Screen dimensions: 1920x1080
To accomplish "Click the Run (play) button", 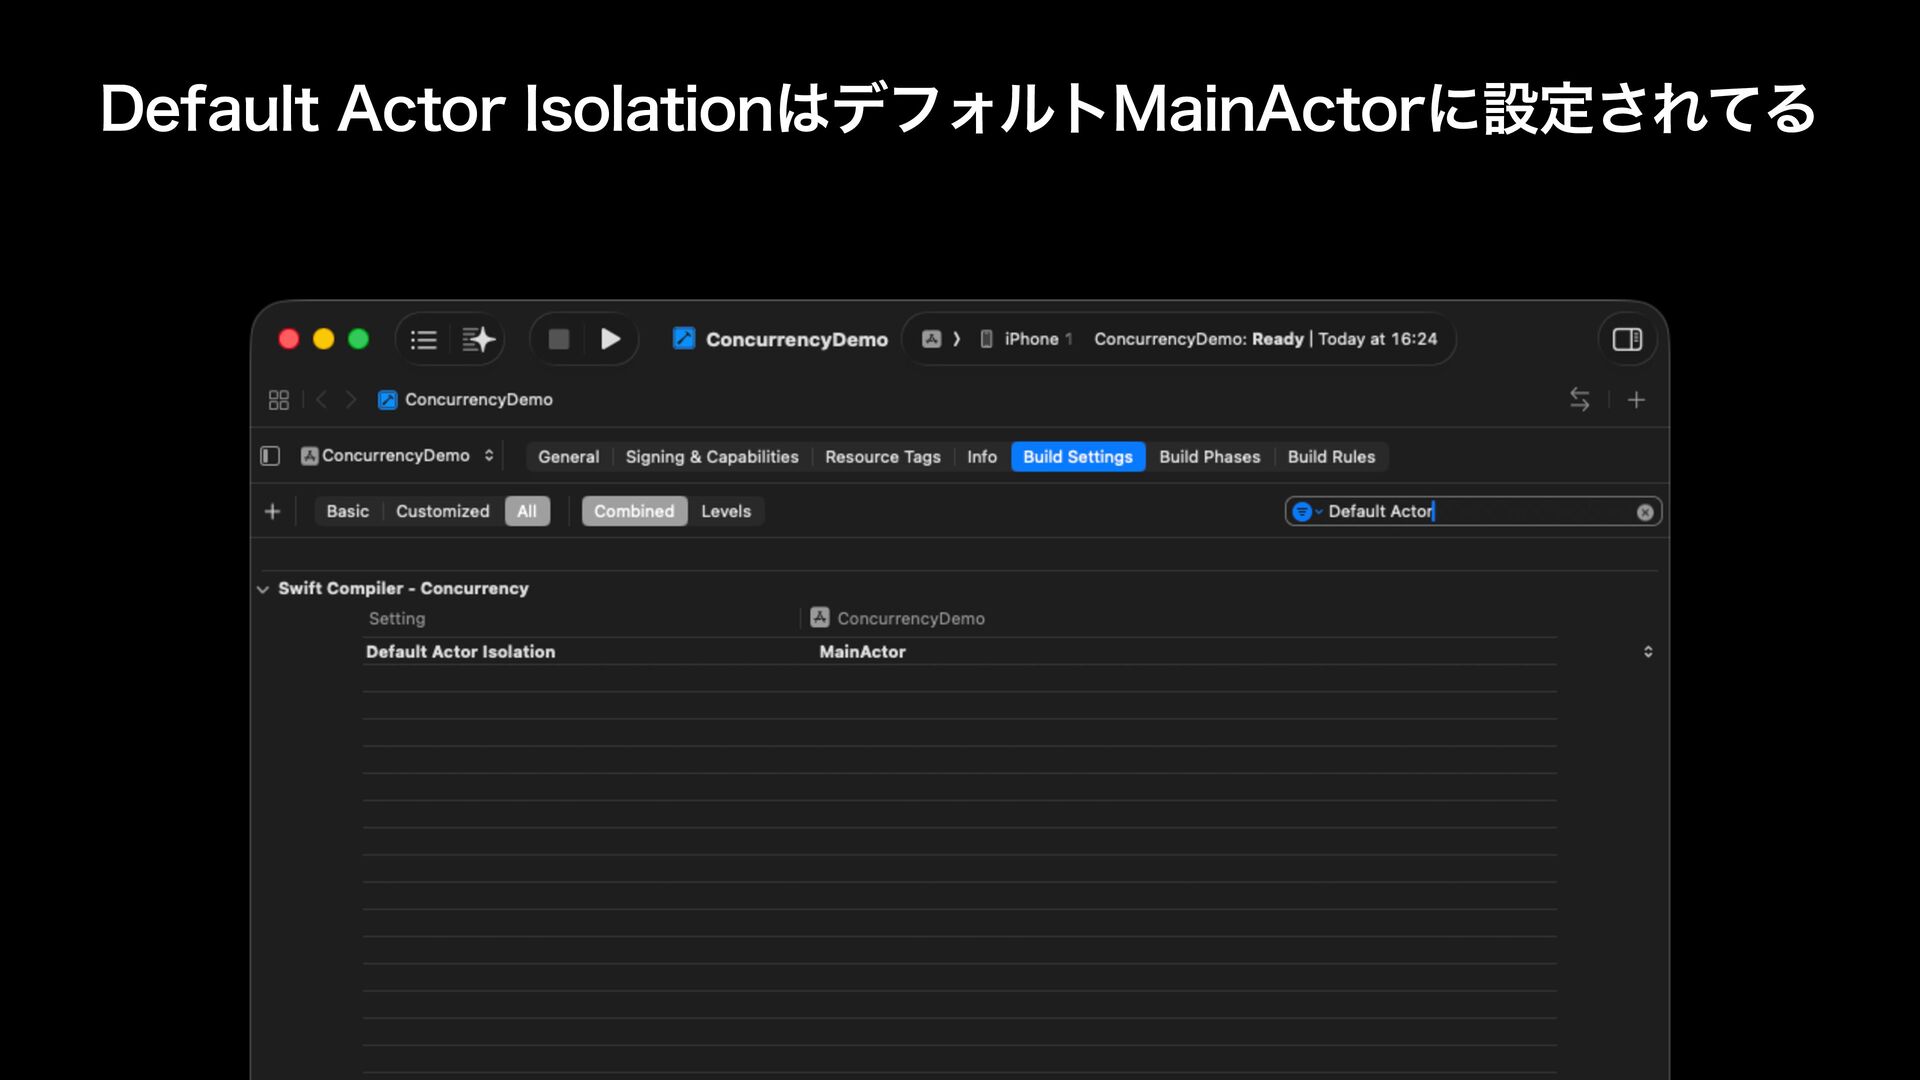I will (x=610, y=340).
